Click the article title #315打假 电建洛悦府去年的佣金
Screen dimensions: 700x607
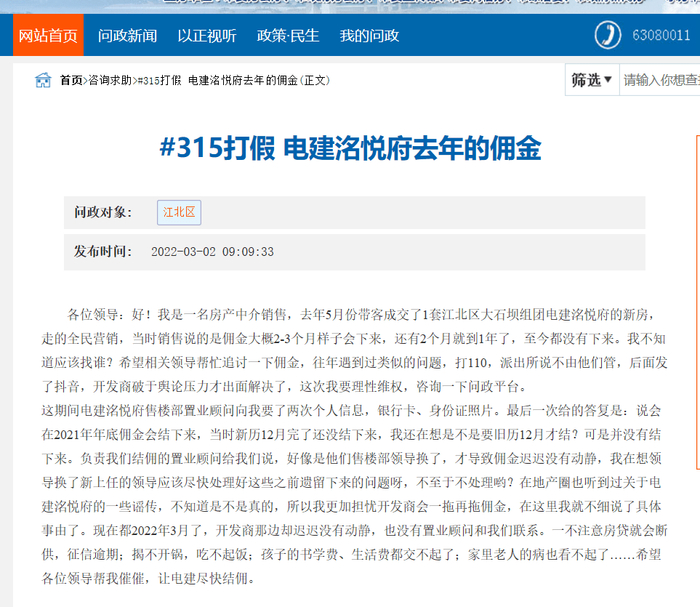pyautogui.click(x=350, y=148)
